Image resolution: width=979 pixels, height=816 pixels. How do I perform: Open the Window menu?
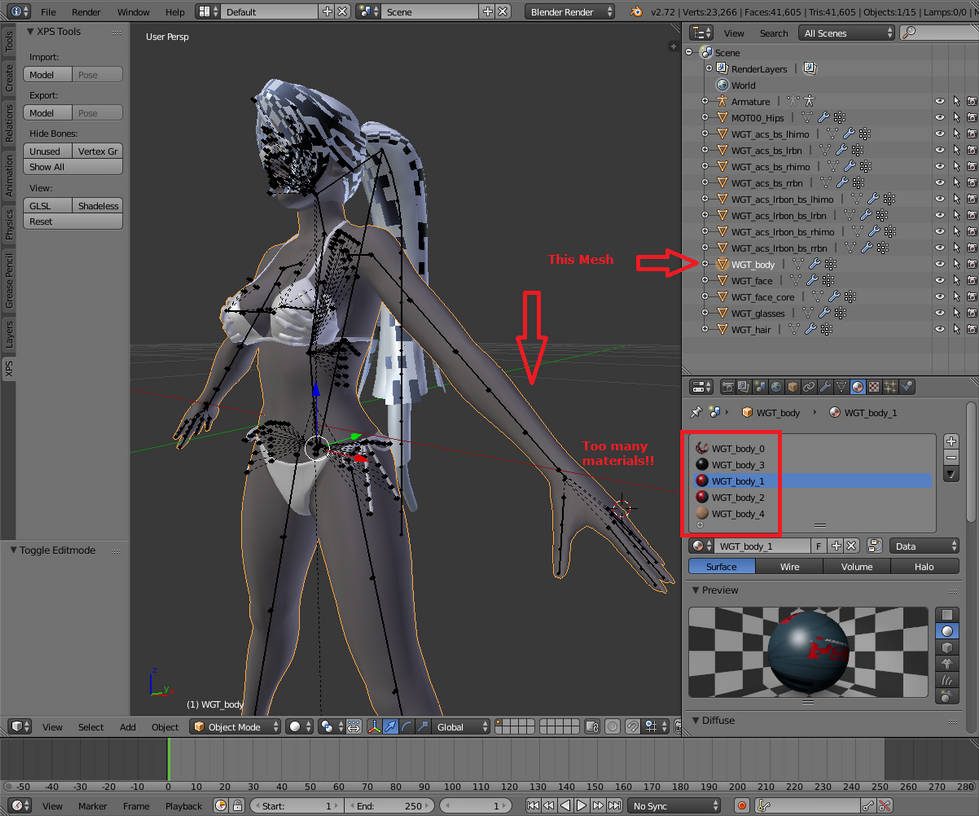click(134, 12)
